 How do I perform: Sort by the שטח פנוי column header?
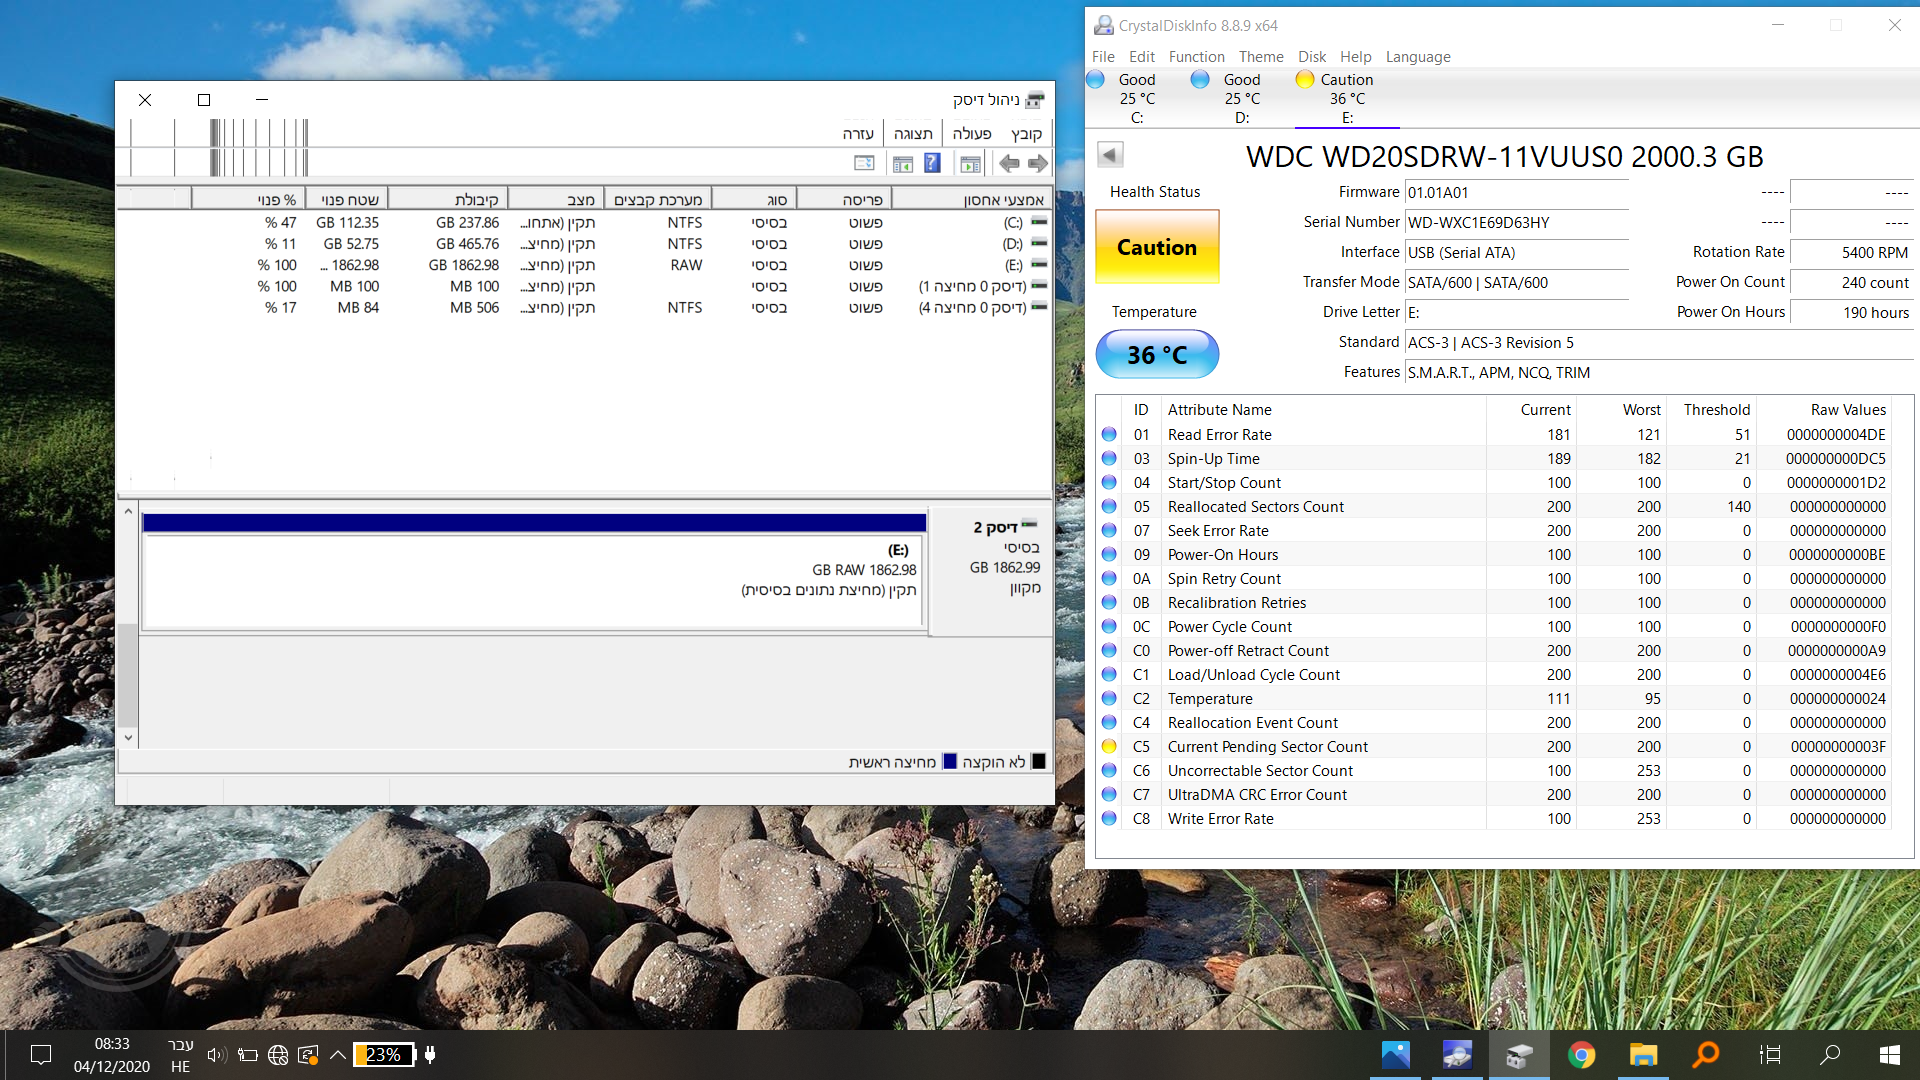pos(347,199)
